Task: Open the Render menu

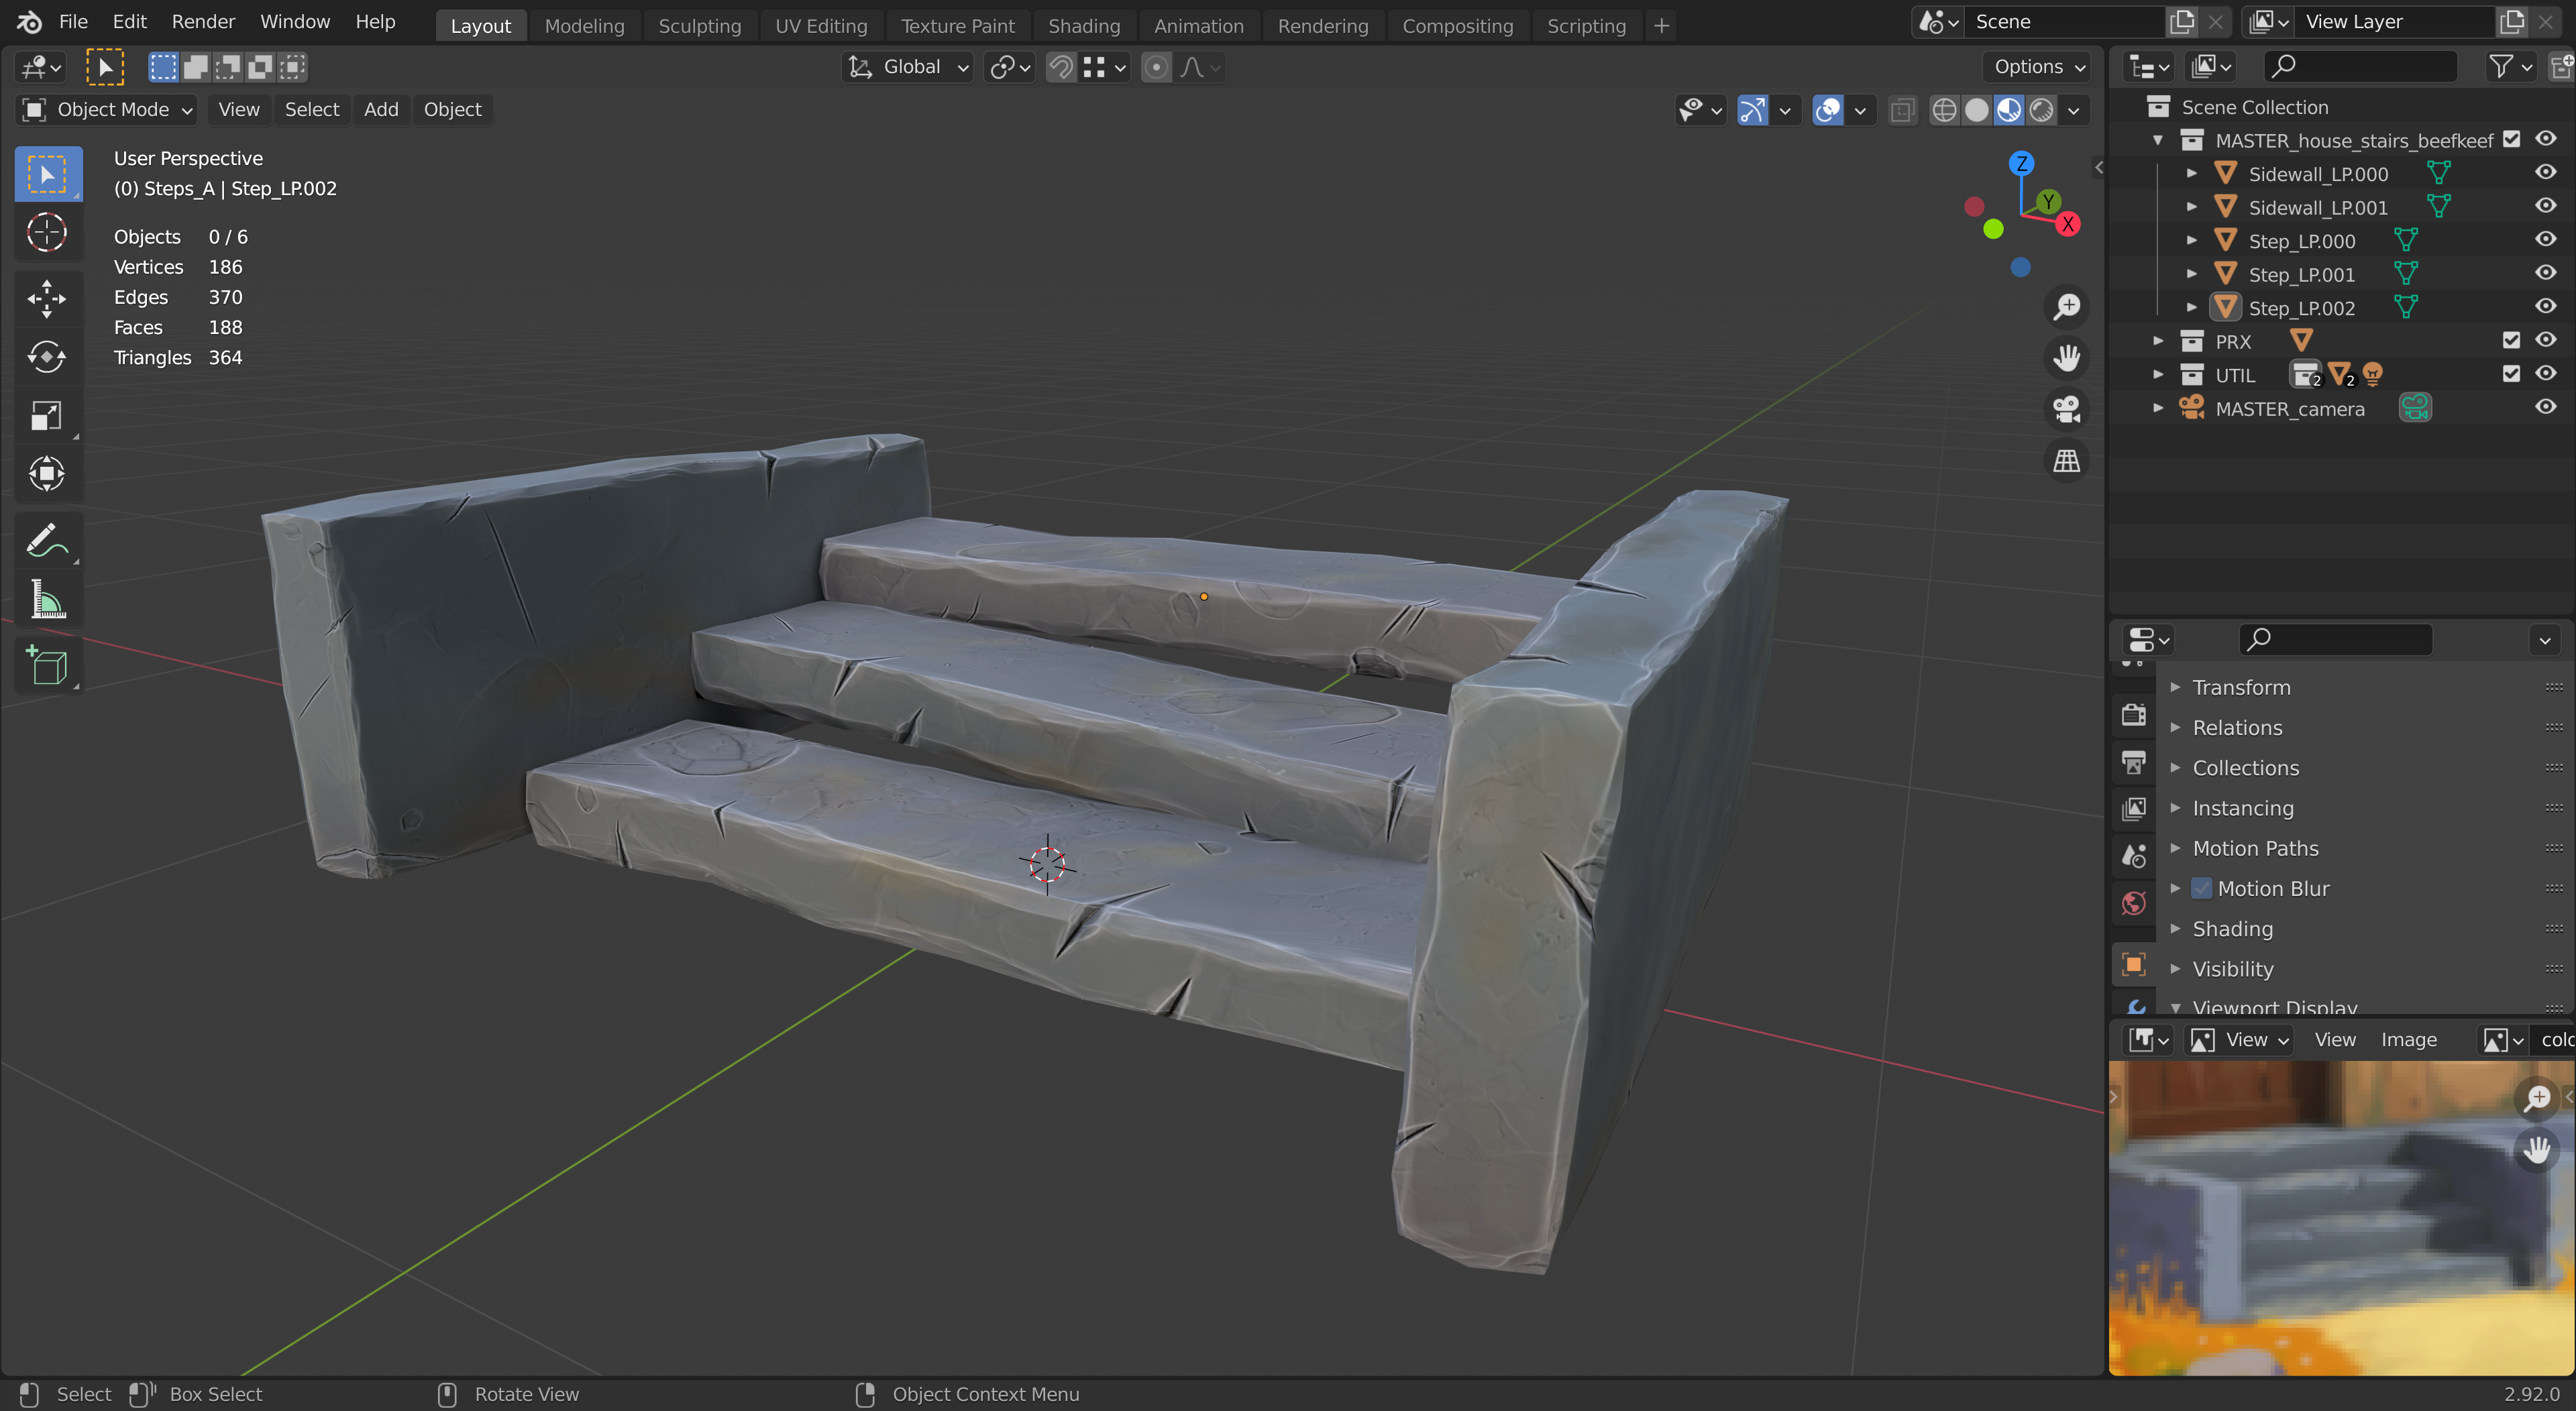Action: pyautogui.click(x=203, y=21)
